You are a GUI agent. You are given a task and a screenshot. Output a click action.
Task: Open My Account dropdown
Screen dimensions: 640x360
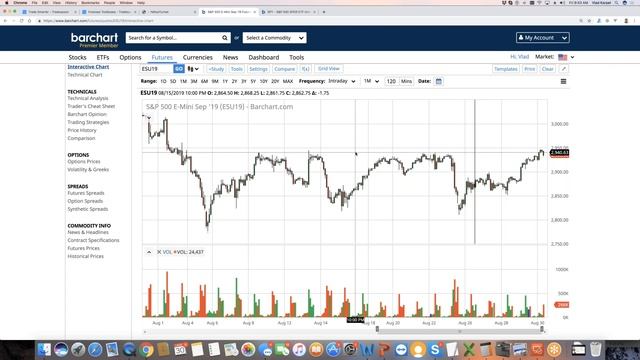click(542, 38)
